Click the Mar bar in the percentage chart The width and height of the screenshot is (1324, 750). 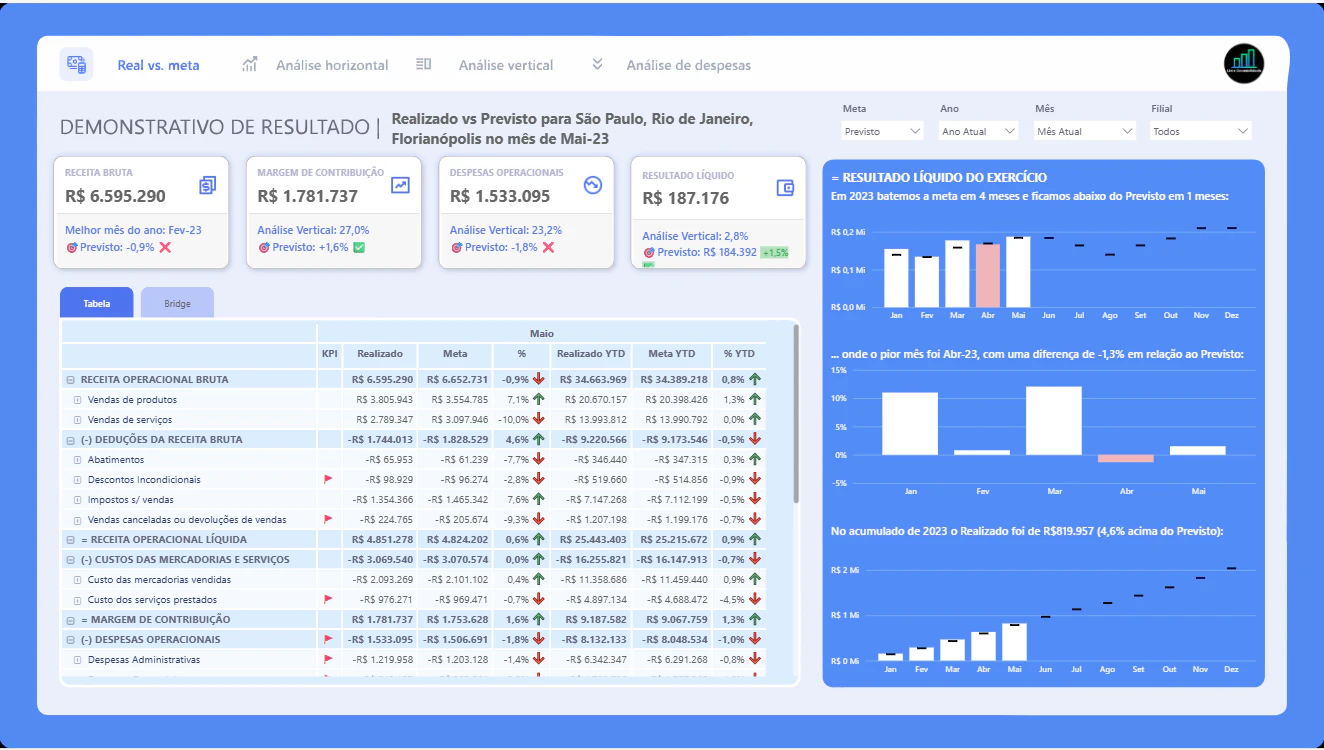click(x=1054, y=421)
